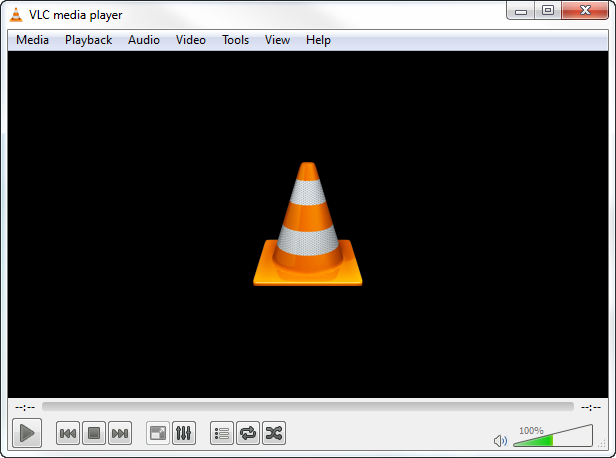Toggle the playlist view
616x458 pixels.
tap(222, 433)
